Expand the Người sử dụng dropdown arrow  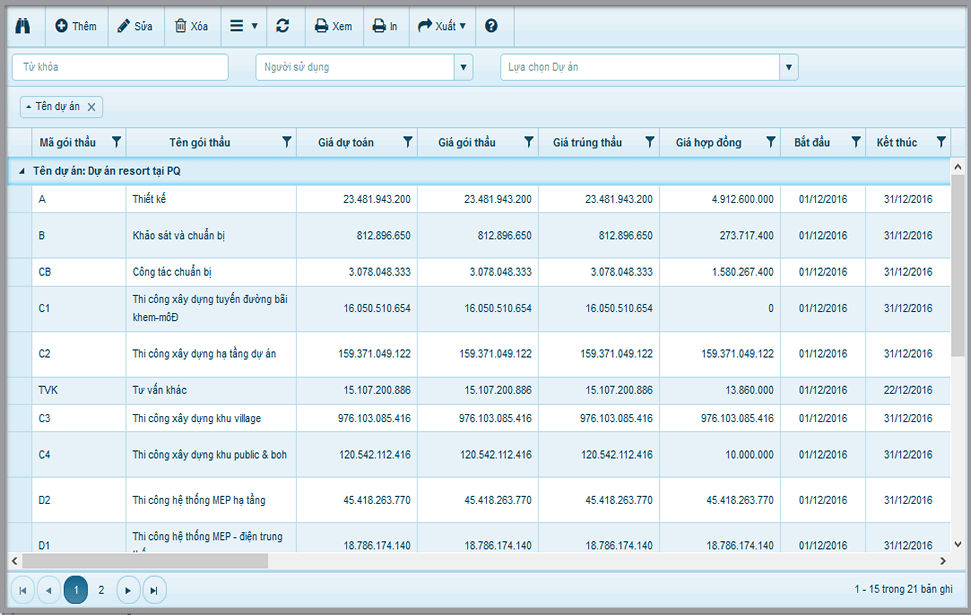(463, 67)
